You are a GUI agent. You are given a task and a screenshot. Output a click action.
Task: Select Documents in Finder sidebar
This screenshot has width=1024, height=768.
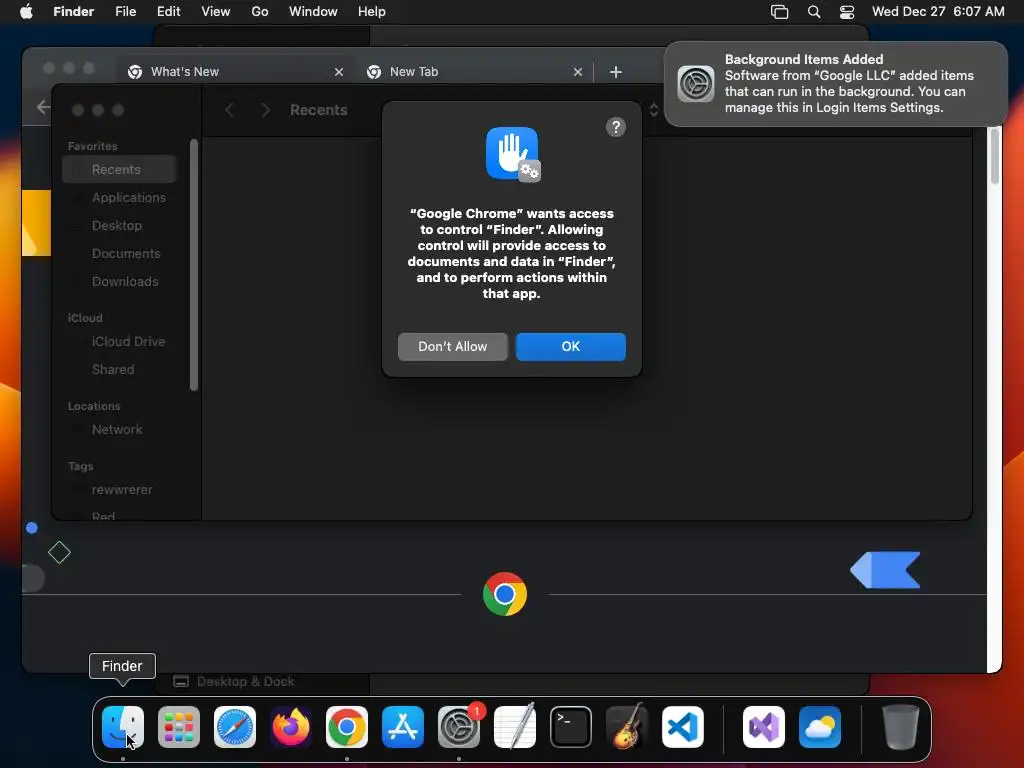tap(120, 254)
